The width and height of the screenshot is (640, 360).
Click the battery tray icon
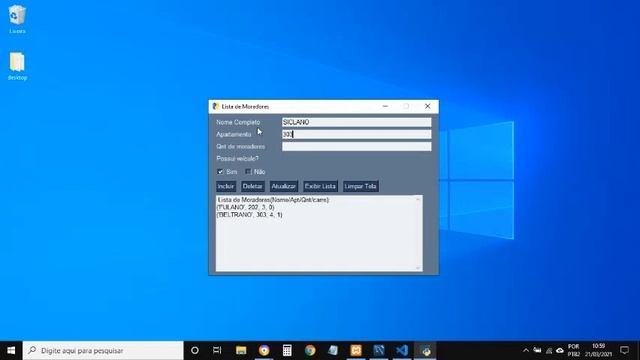tap(538, 350)
